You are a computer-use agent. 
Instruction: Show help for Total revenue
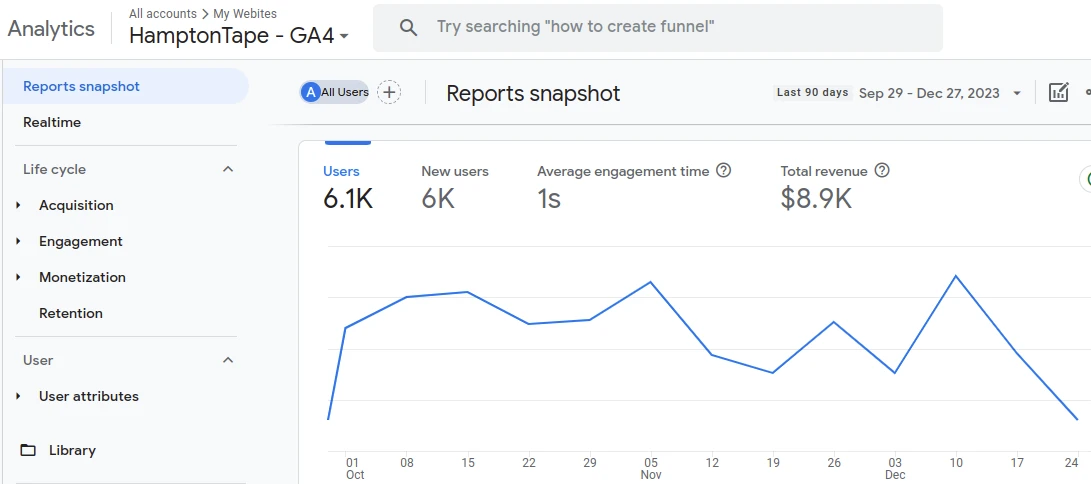(882, 170)
